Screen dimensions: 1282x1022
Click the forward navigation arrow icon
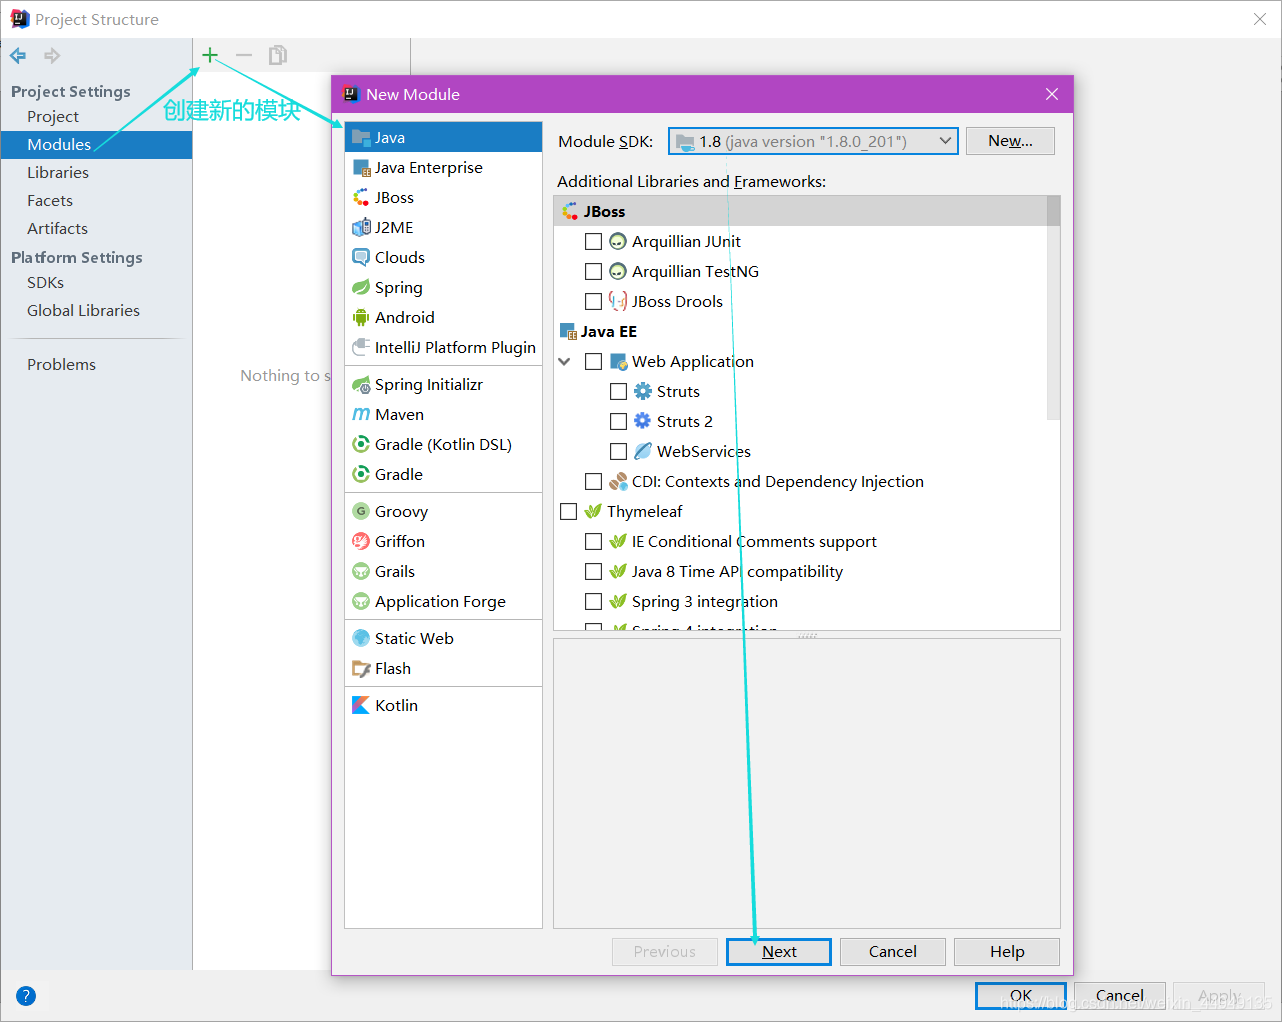click(52, 56)
